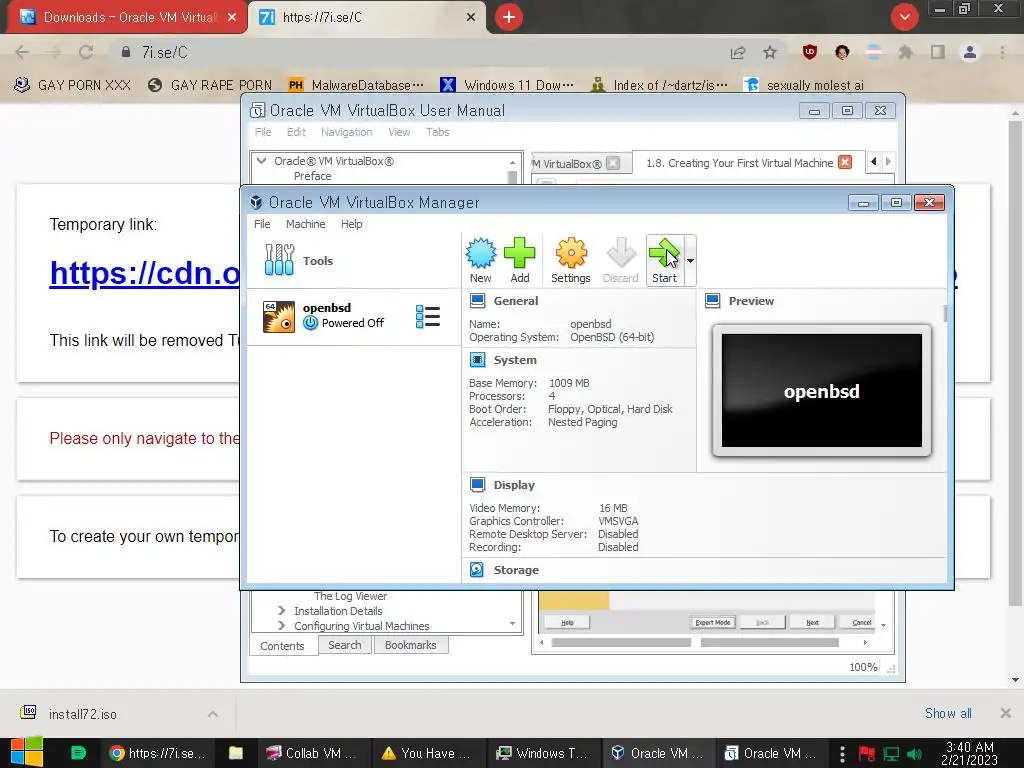Image resolution: width=1024 pixels, height=768 pixels.
Task: Reload the browser page
Action: click(86, 52)
